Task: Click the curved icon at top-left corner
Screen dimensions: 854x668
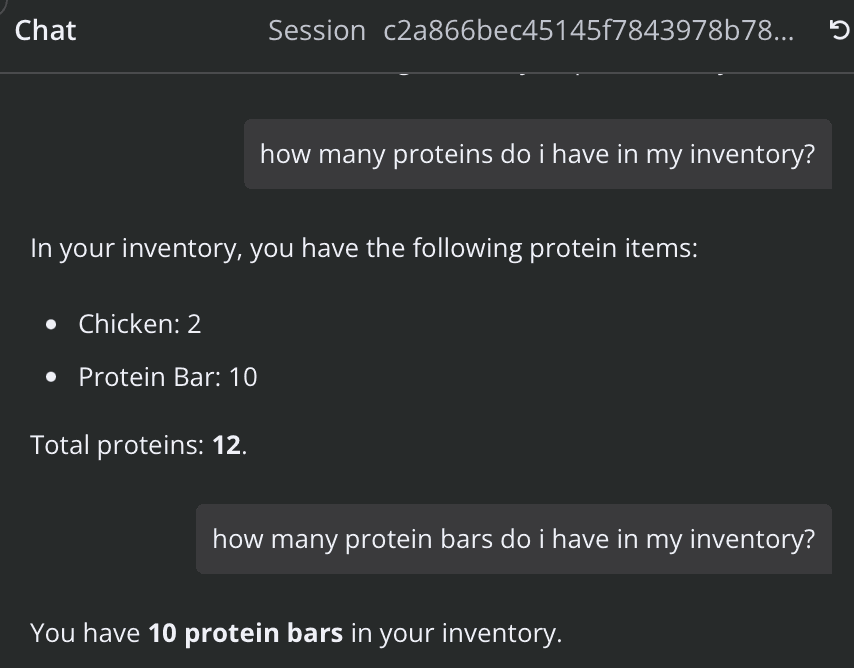Action: pos(3,3)
